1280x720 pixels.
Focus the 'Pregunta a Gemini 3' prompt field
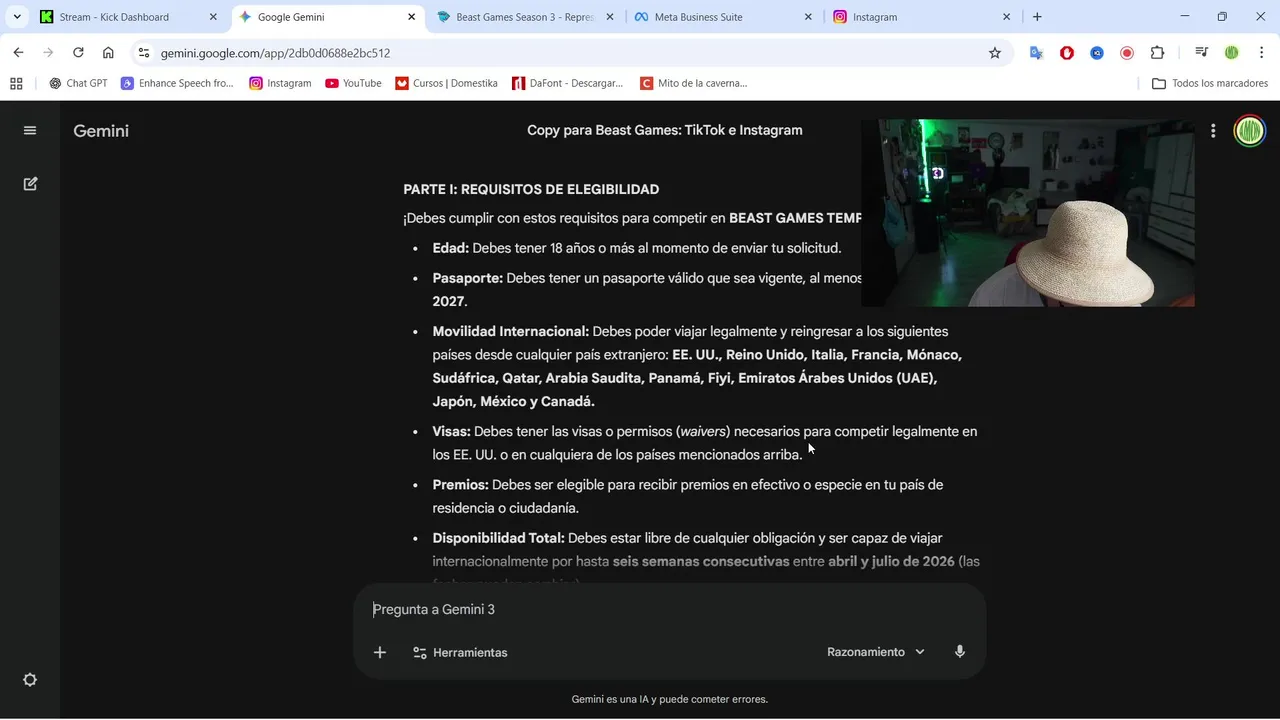click(x=670, y=610)
